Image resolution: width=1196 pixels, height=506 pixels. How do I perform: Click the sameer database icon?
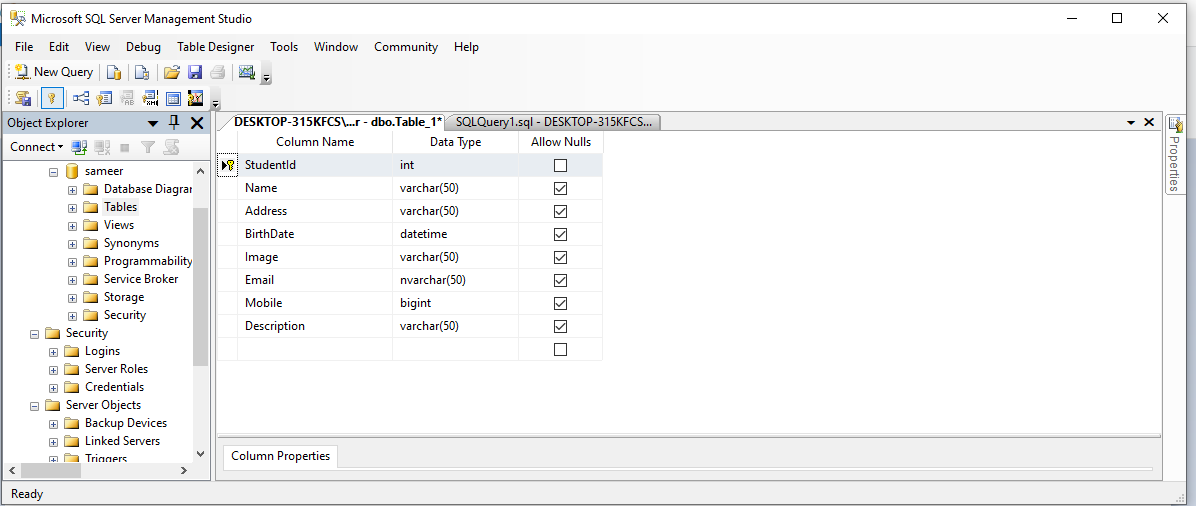72,171
